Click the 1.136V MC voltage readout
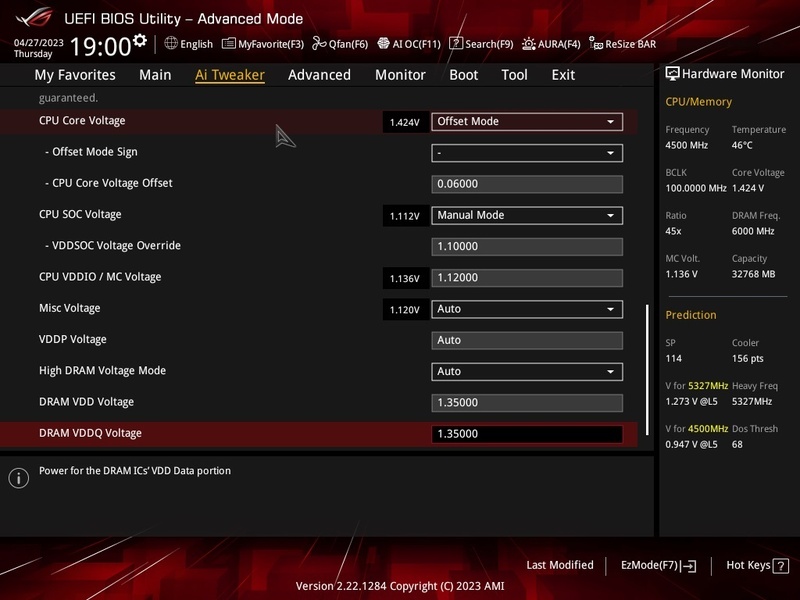This screenshot has width=800, height=600. [x=405, y=279]
